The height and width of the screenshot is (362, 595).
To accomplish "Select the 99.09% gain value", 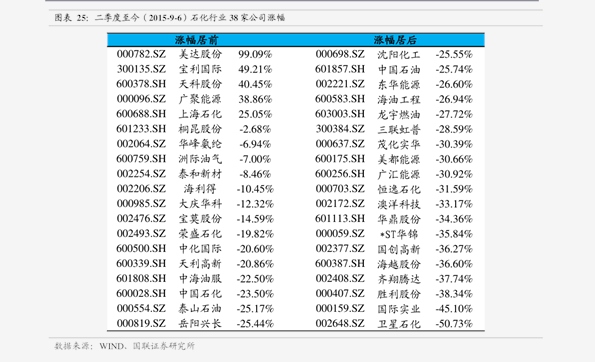I will click(255, 55).
